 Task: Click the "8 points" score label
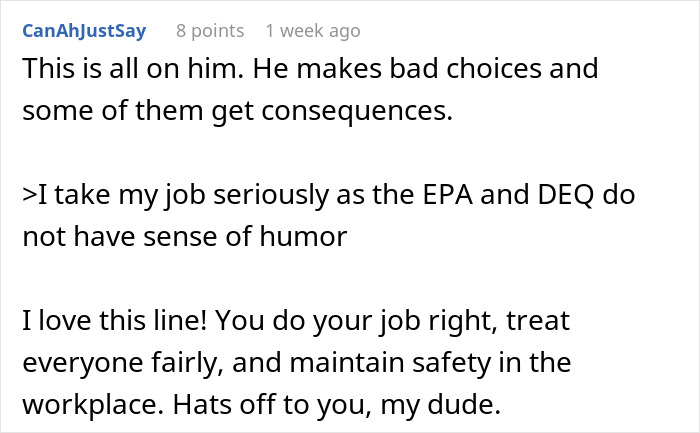(x=210, y=31)
